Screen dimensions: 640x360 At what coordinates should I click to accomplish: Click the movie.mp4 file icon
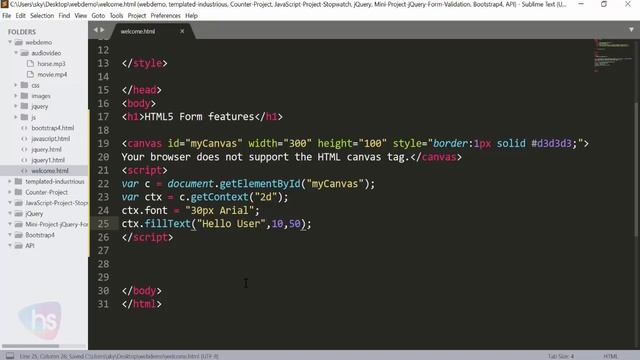30,74
